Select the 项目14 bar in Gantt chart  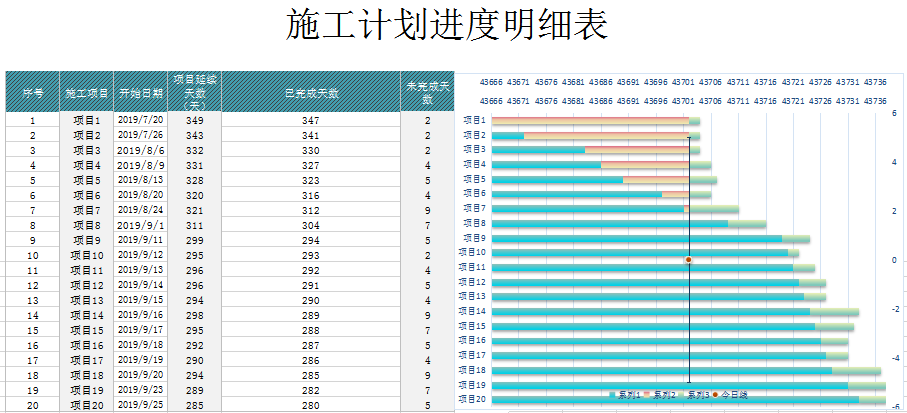tap(651, 311)
